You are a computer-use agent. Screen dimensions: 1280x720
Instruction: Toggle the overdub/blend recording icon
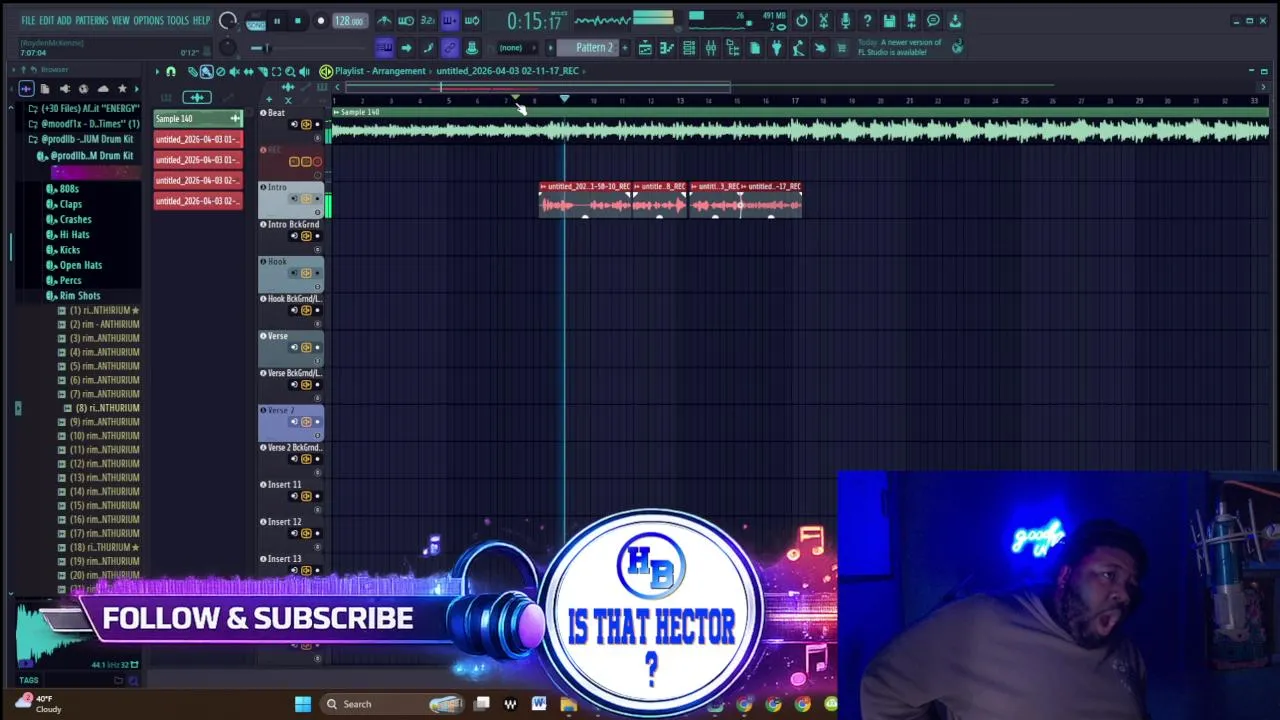[450, 21]
